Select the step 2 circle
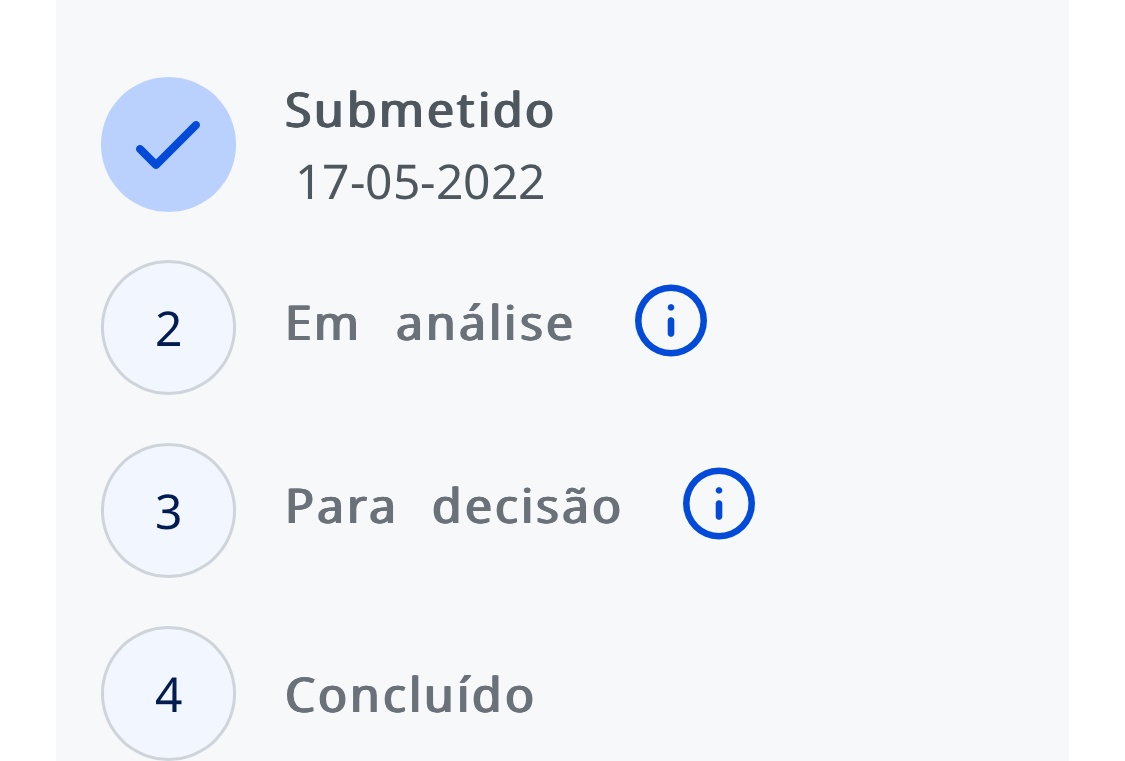 (168, 328)
